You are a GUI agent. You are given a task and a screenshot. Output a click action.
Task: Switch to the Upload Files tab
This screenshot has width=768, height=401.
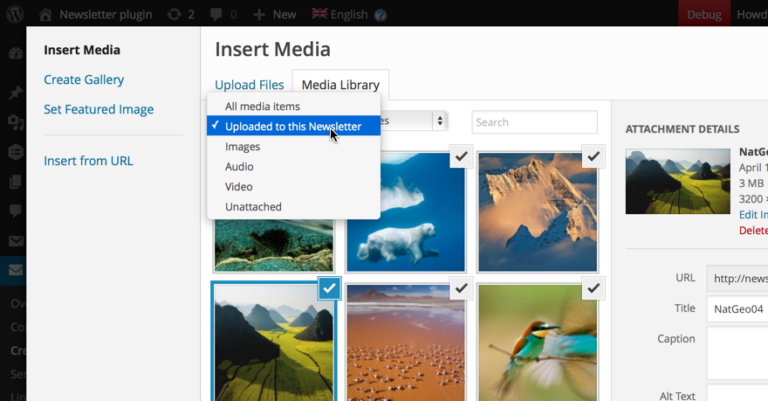click(249, 85)
